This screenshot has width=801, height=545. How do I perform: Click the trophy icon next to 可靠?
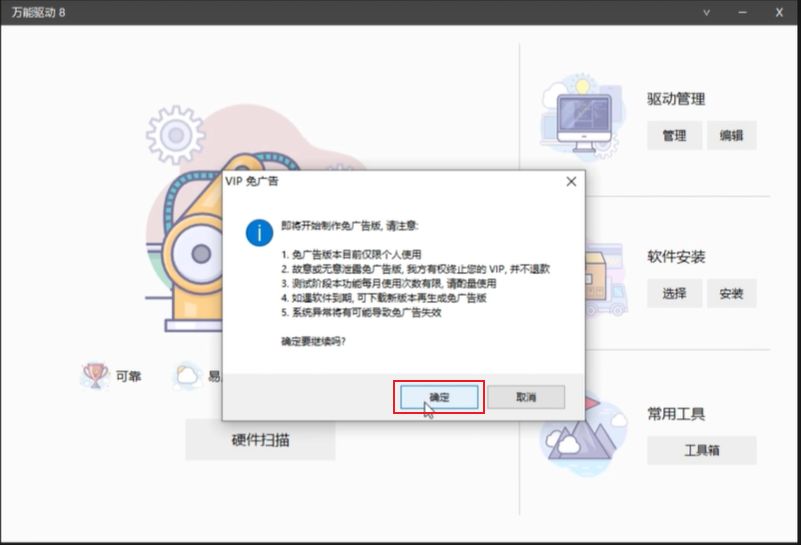click(95, 376)
